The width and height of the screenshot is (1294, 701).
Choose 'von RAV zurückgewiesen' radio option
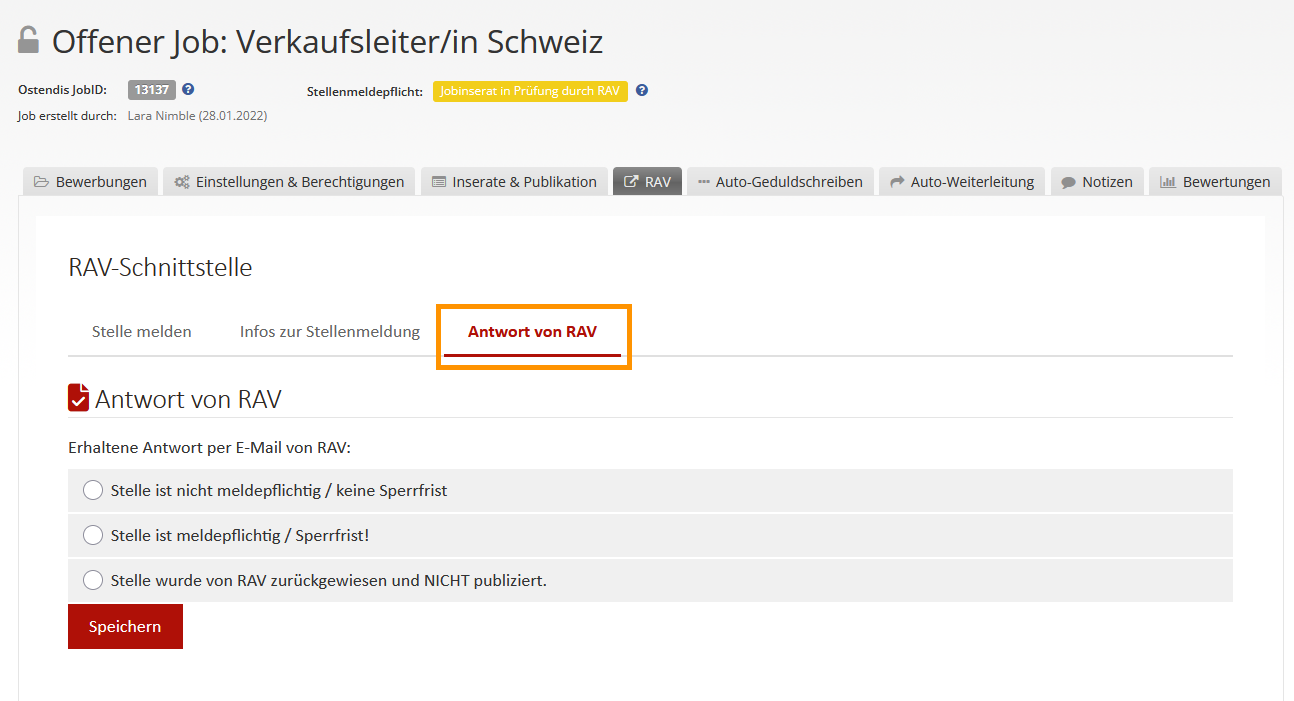[93, 580]
